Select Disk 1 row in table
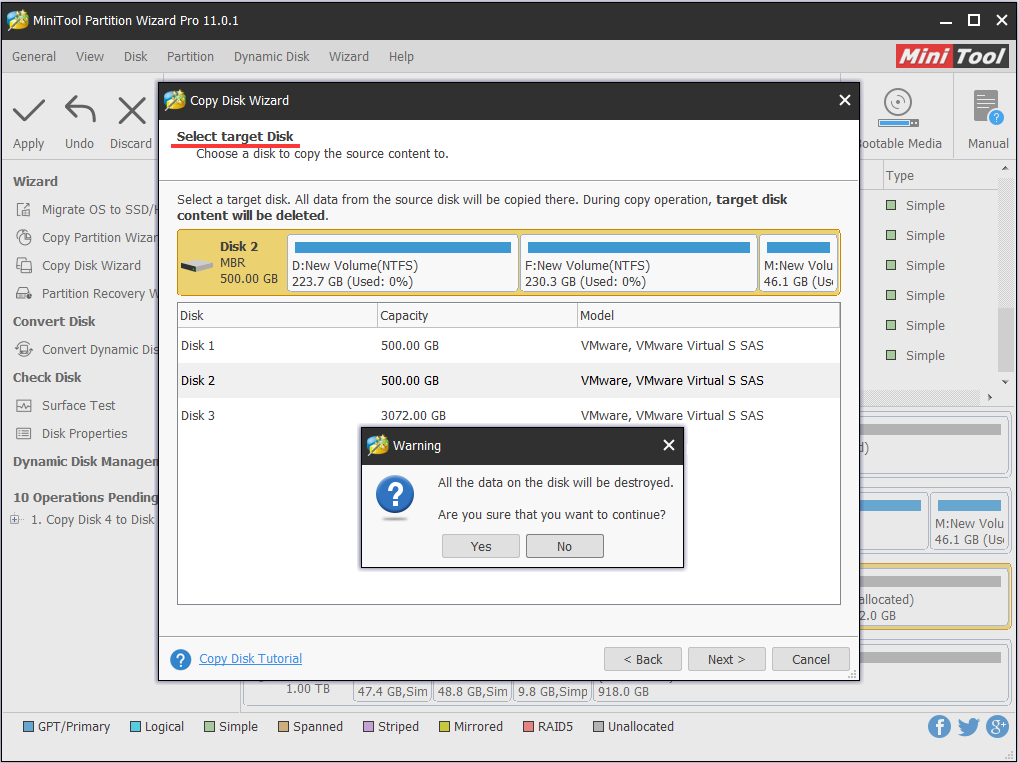The height and width of the screenshot is (763, 1019). (x=509, y=345)
